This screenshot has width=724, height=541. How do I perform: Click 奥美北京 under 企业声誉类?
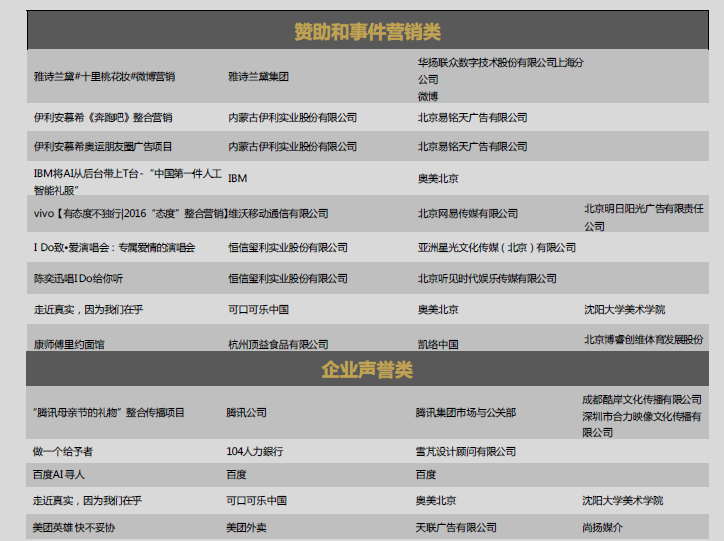click(435, 501)
